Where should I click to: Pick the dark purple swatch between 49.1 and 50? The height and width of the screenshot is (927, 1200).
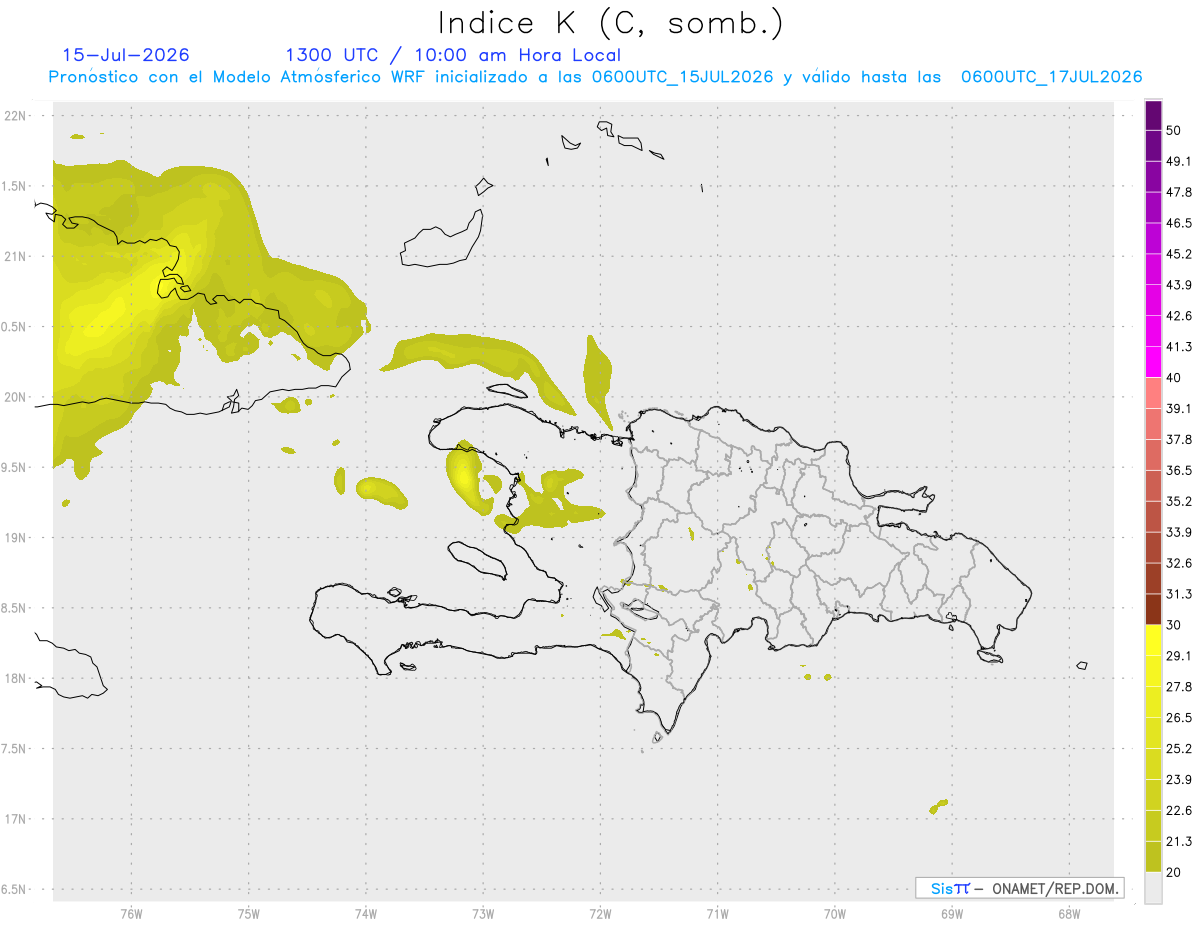tap(1153, 146)
